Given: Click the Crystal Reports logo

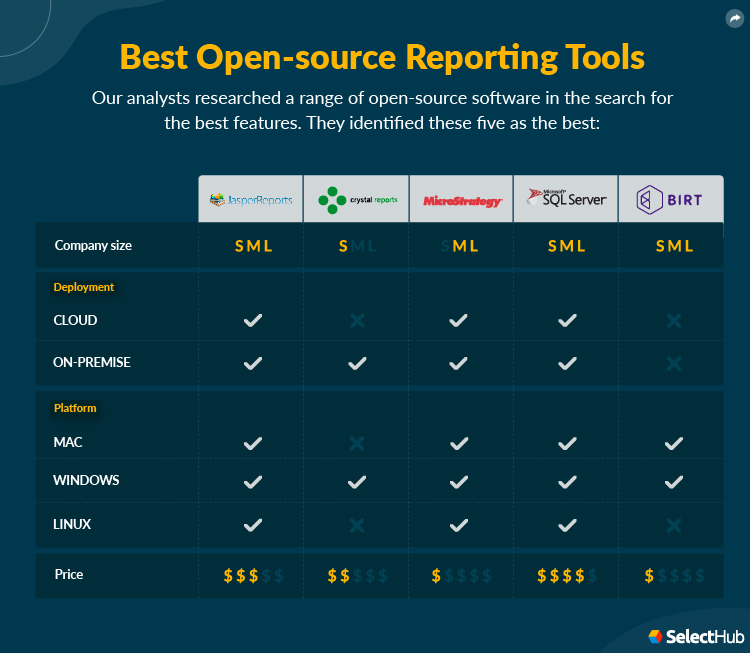Looking at the screenshot, I should coord(357,200).
